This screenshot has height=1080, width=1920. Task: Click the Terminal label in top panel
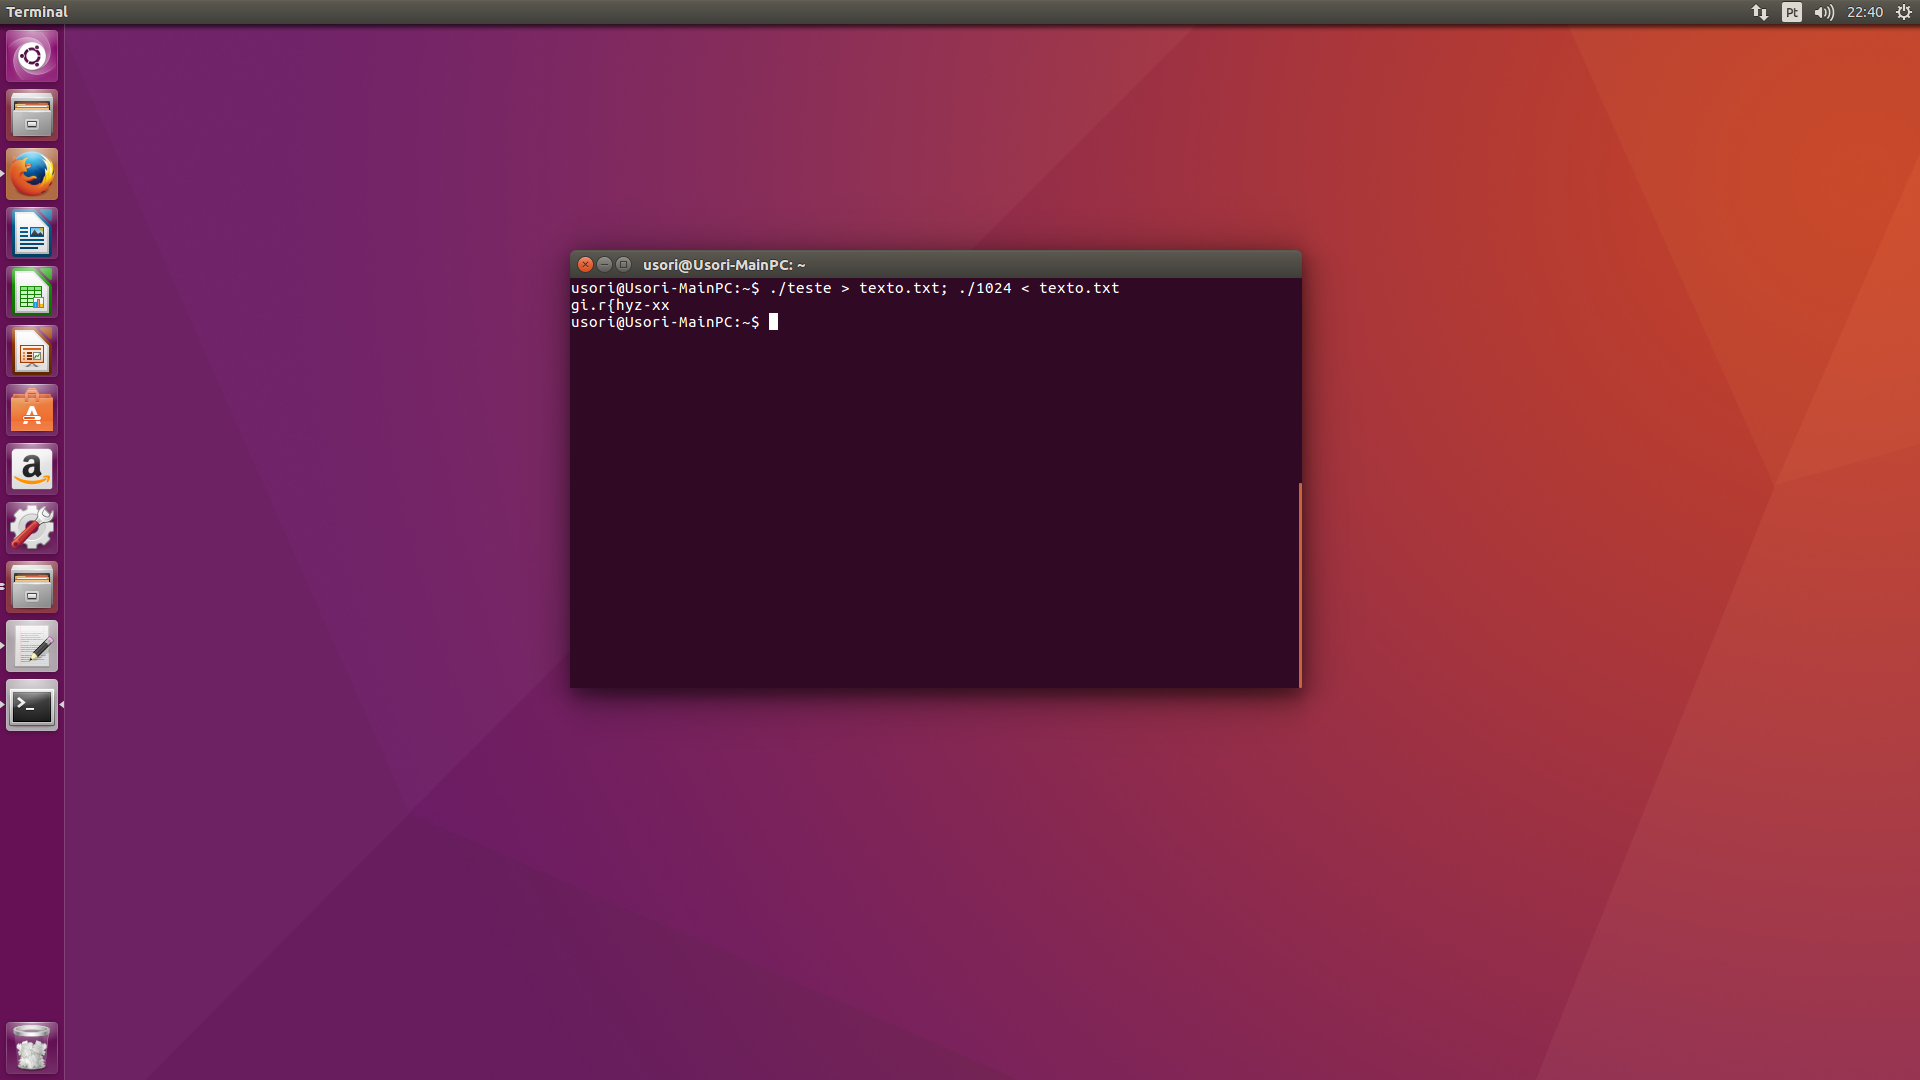[x=37, y=12]
